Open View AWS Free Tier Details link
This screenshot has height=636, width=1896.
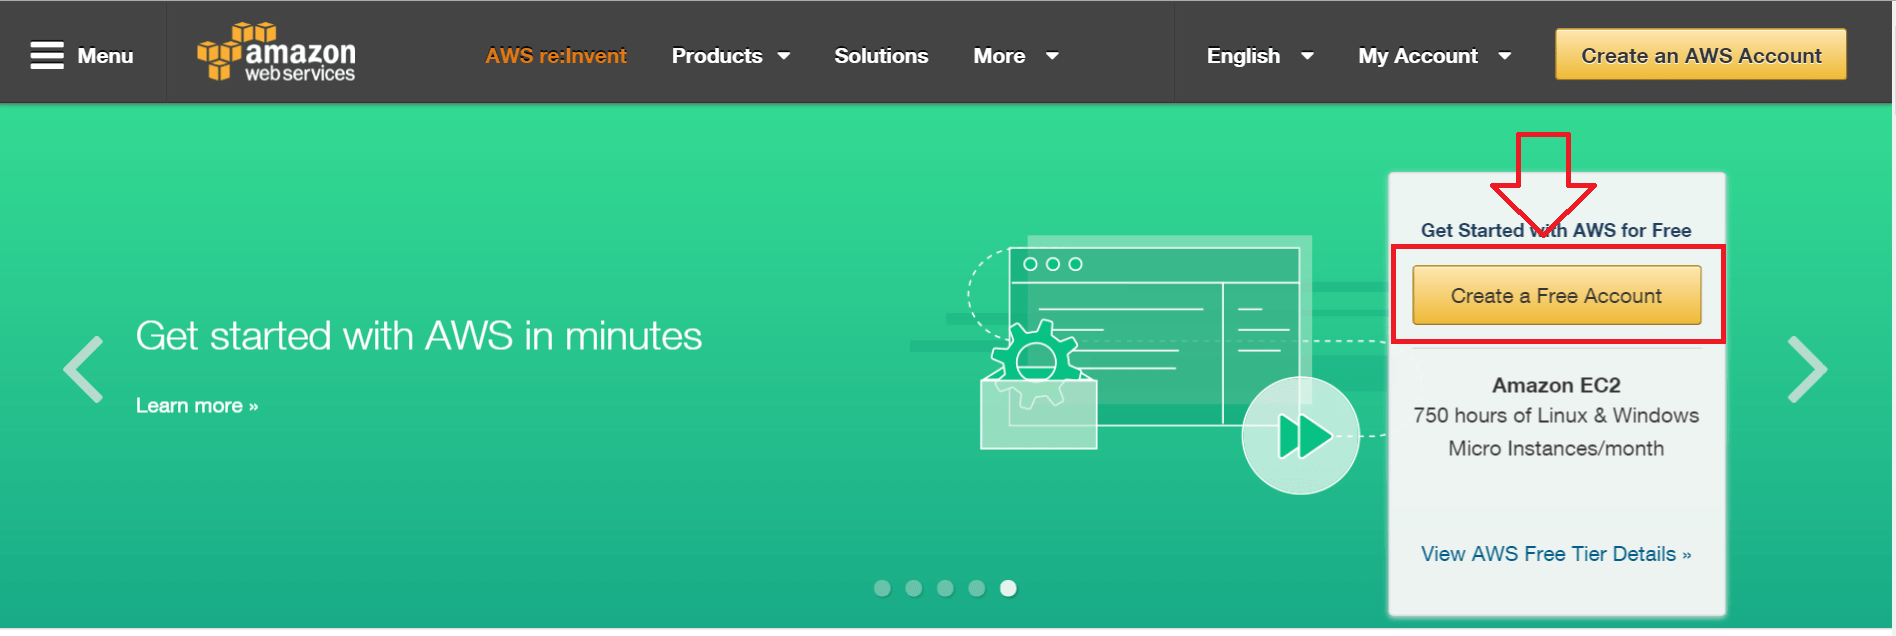tap(1556, 554)
